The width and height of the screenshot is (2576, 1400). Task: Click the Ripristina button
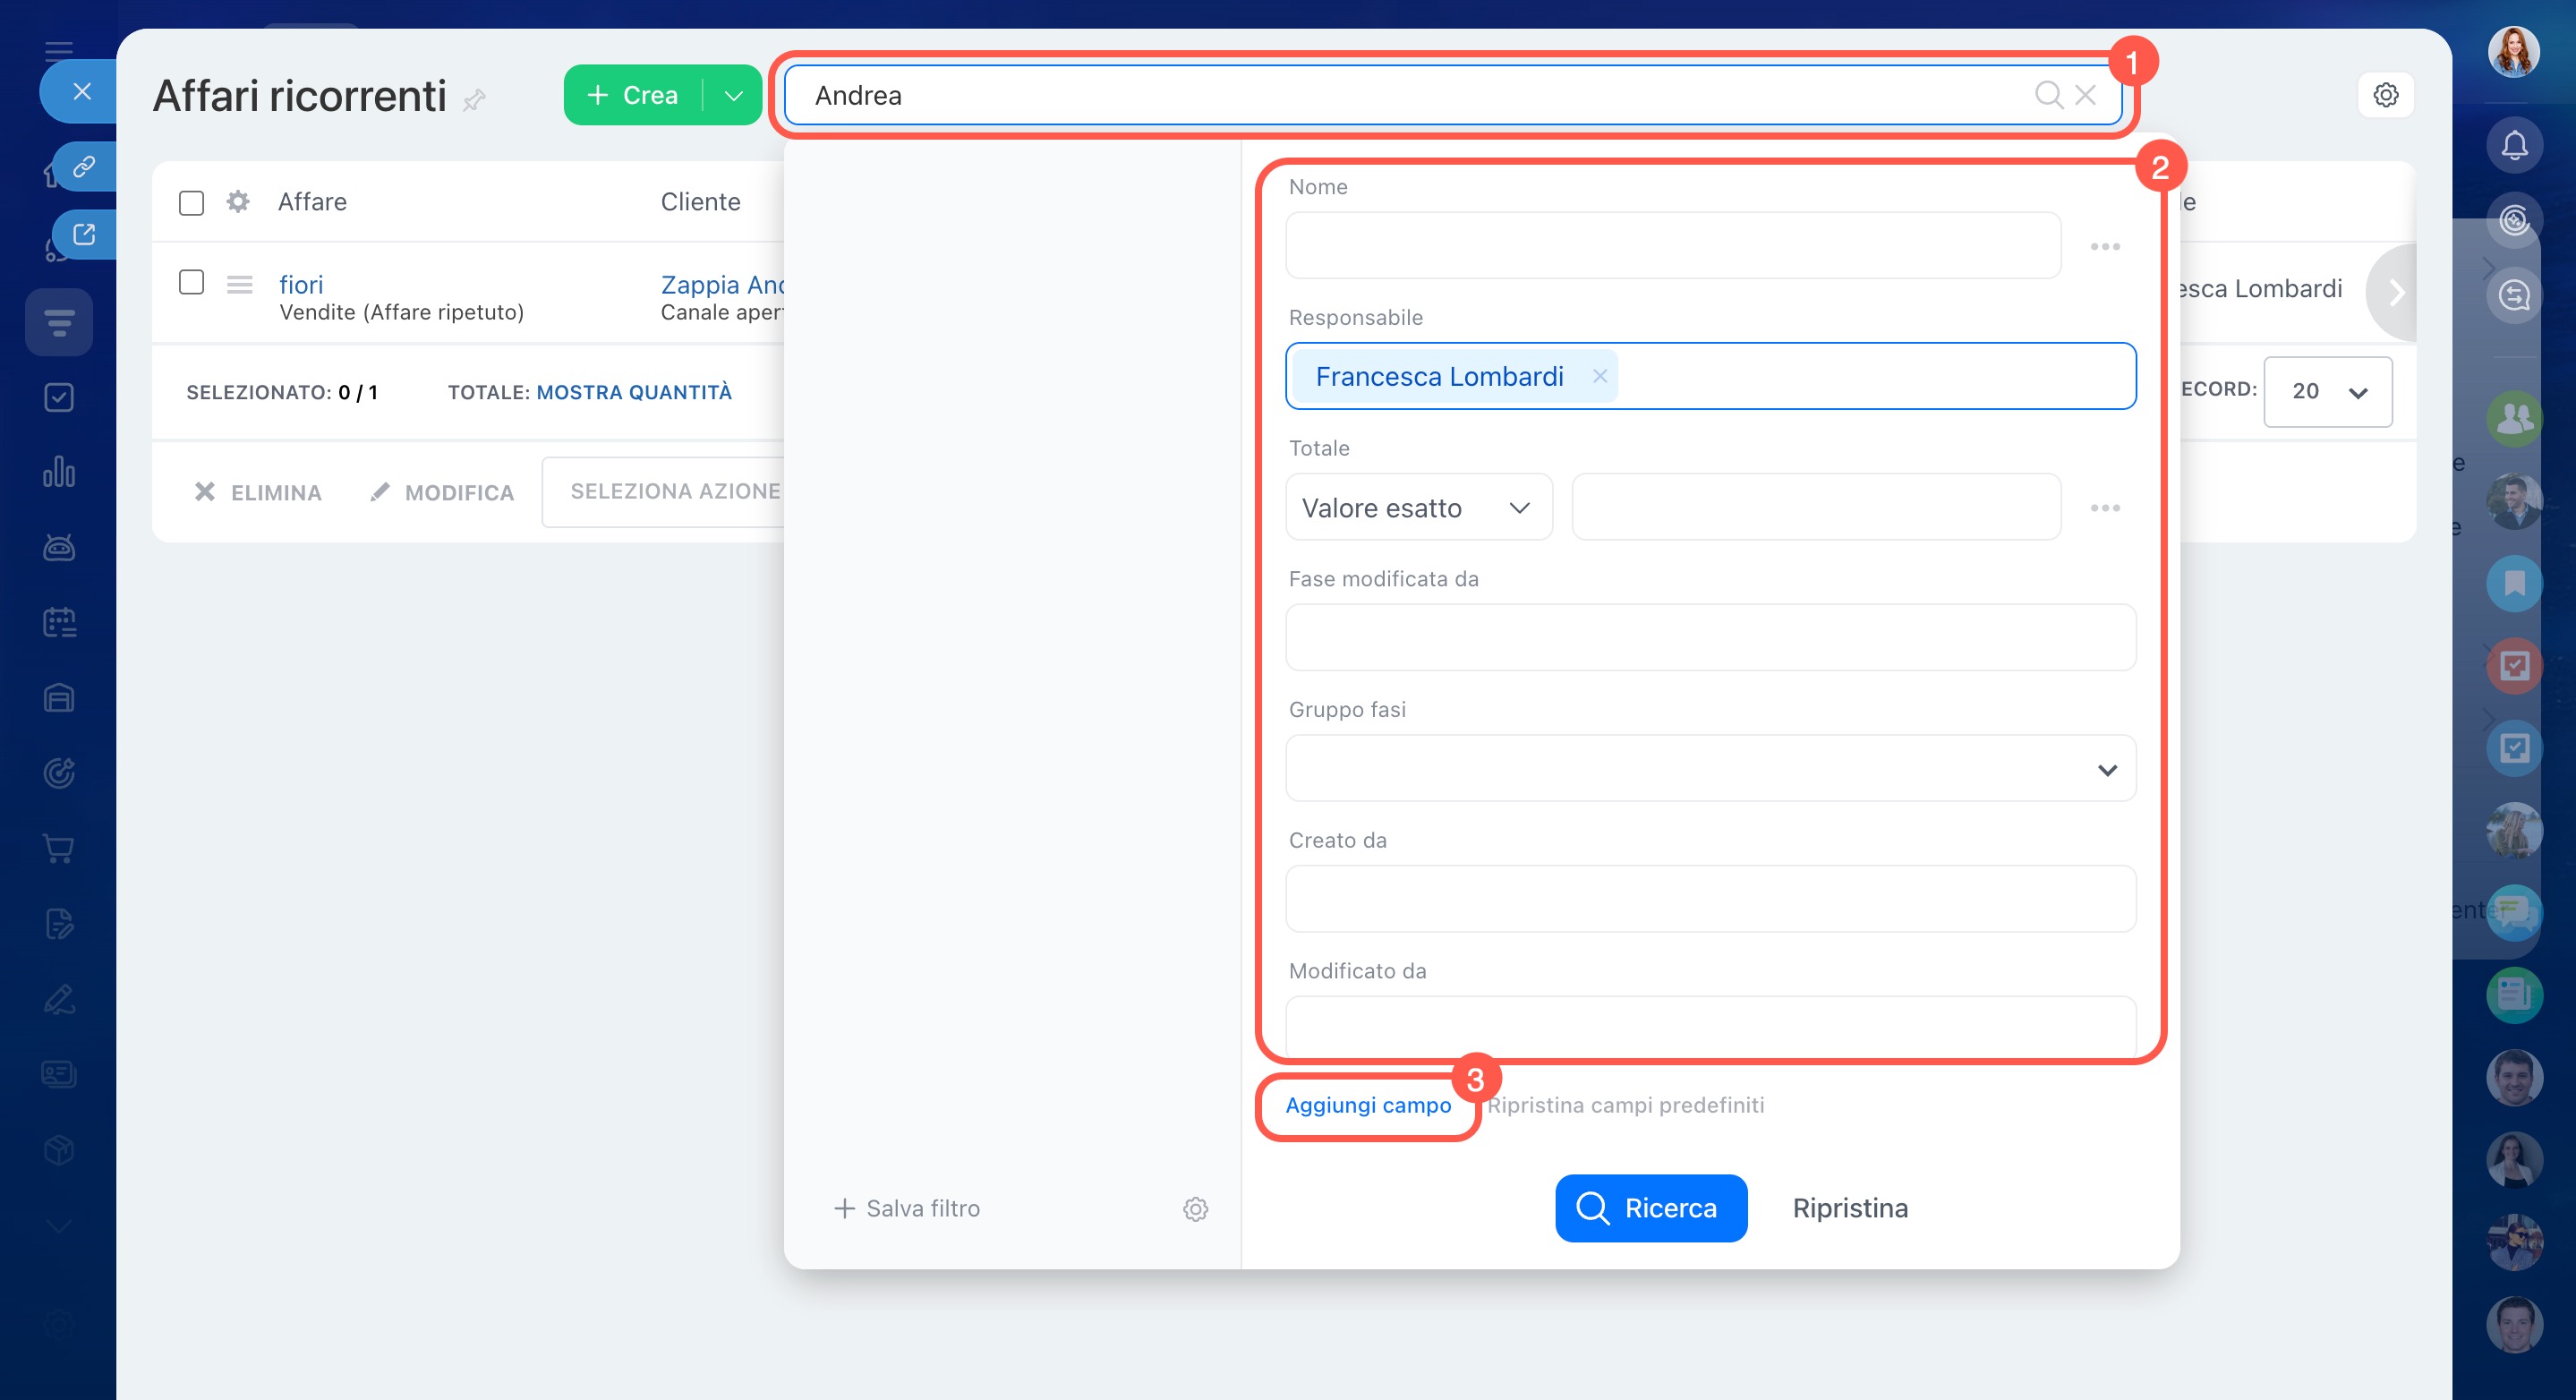tap(1849, 1208)
